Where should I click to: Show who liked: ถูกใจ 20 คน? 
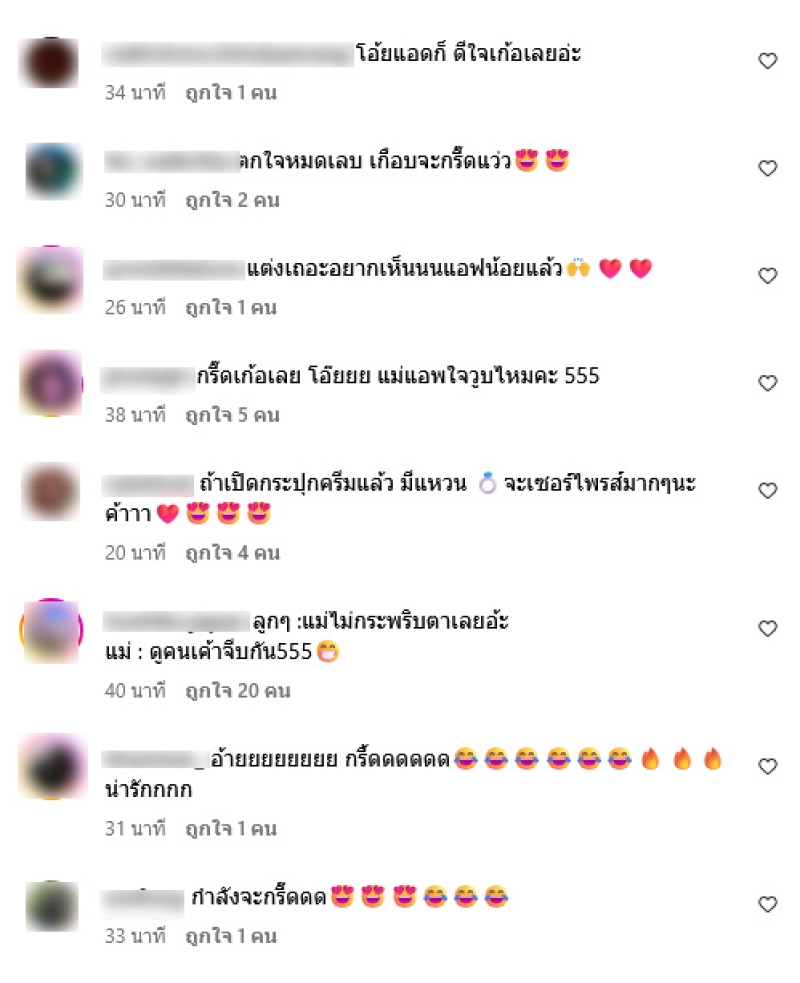click(x=238, y=691)
